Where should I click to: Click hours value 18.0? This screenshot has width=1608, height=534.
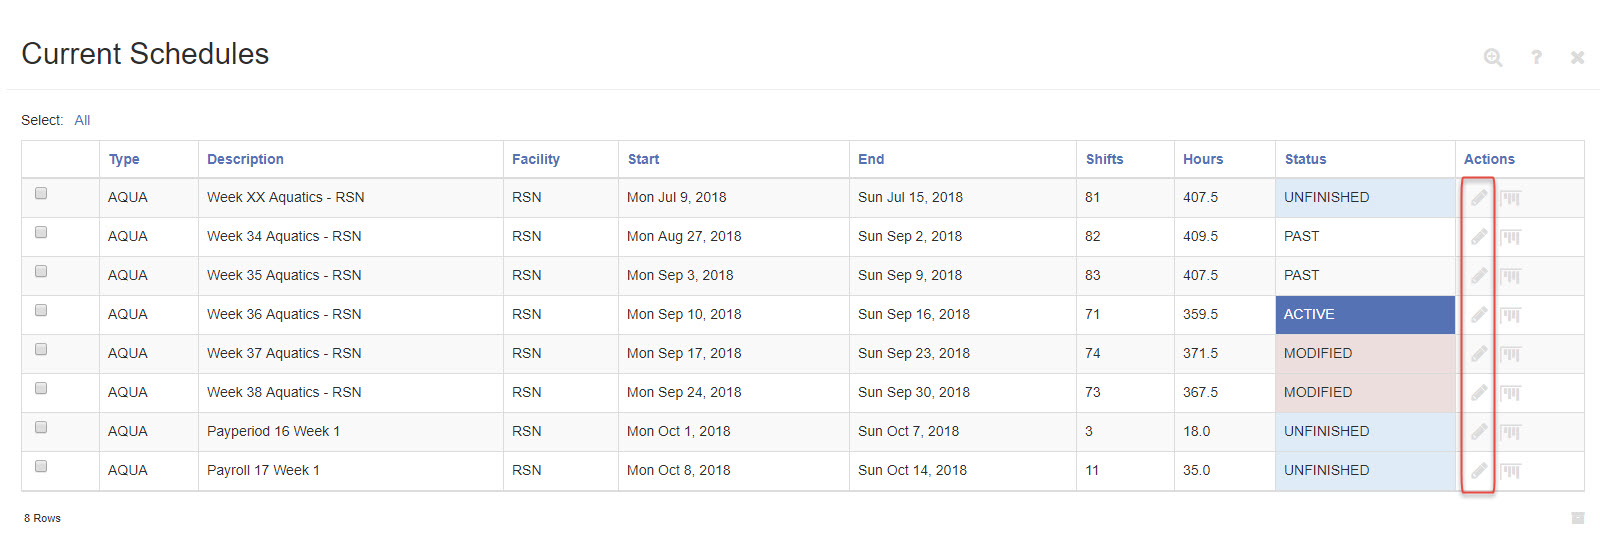(x=1196, y=431)
